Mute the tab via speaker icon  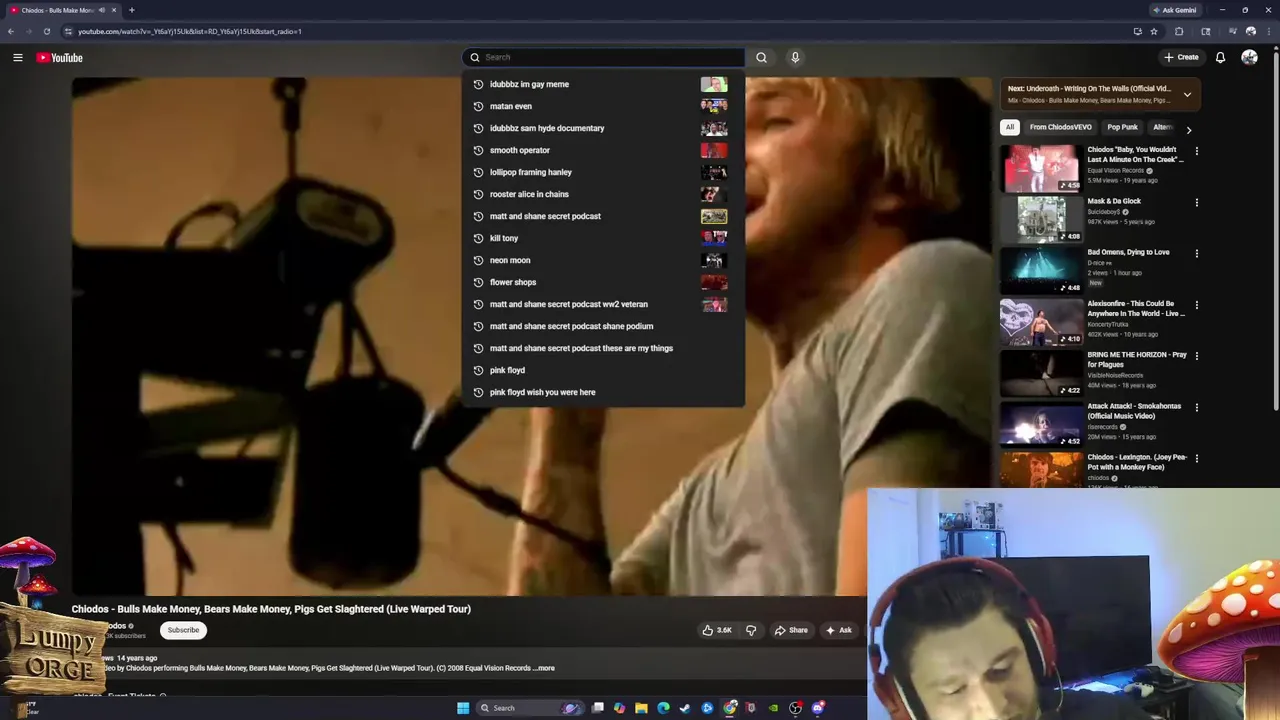click(101, 10)
